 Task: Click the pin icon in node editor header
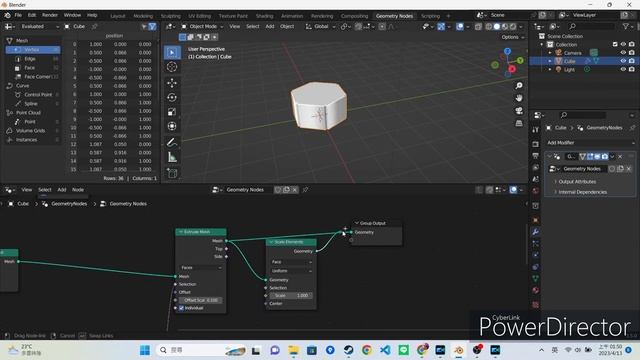(305, 190)
